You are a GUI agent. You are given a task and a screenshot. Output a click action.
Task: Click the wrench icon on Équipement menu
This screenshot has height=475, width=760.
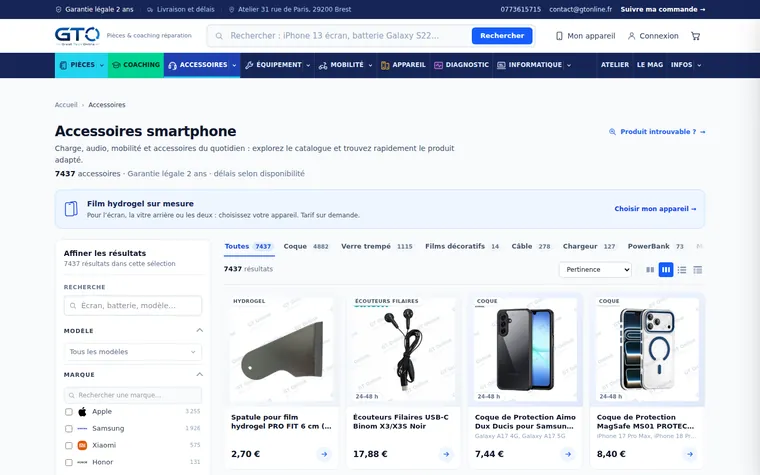tap(249, 65)
